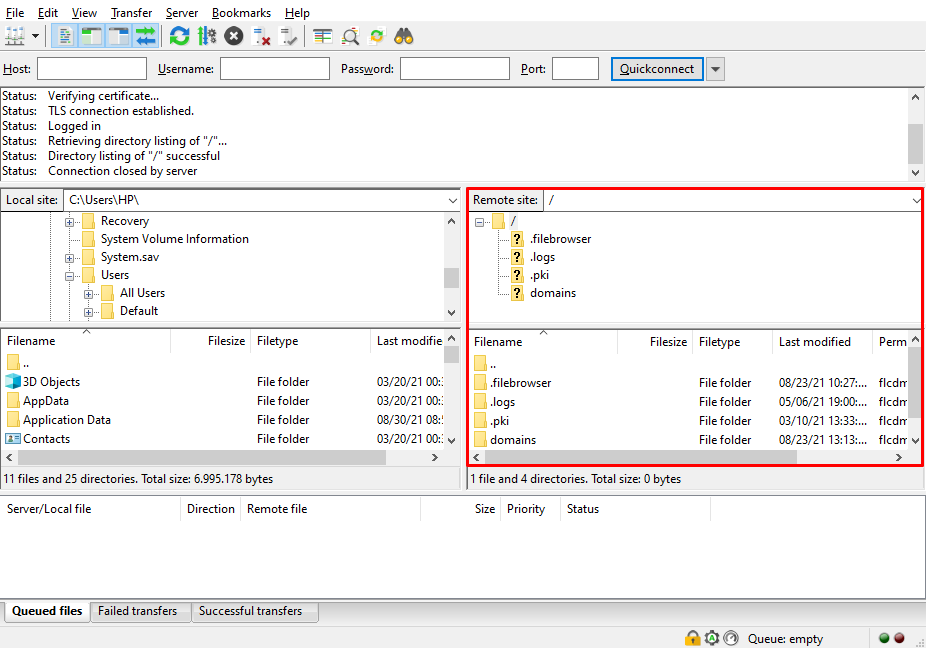This screenshot has height=648, width=926.
Task: Click the refresh file listing icon
Action: pyautogui.click(x=179, y=36)
